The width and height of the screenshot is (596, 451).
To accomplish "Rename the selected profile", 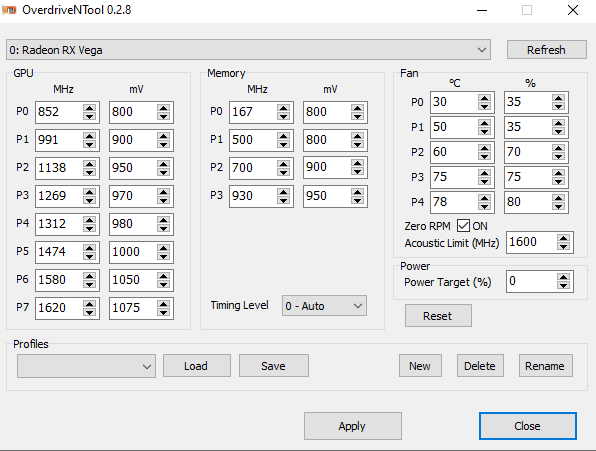I will (x=545, y=366).
